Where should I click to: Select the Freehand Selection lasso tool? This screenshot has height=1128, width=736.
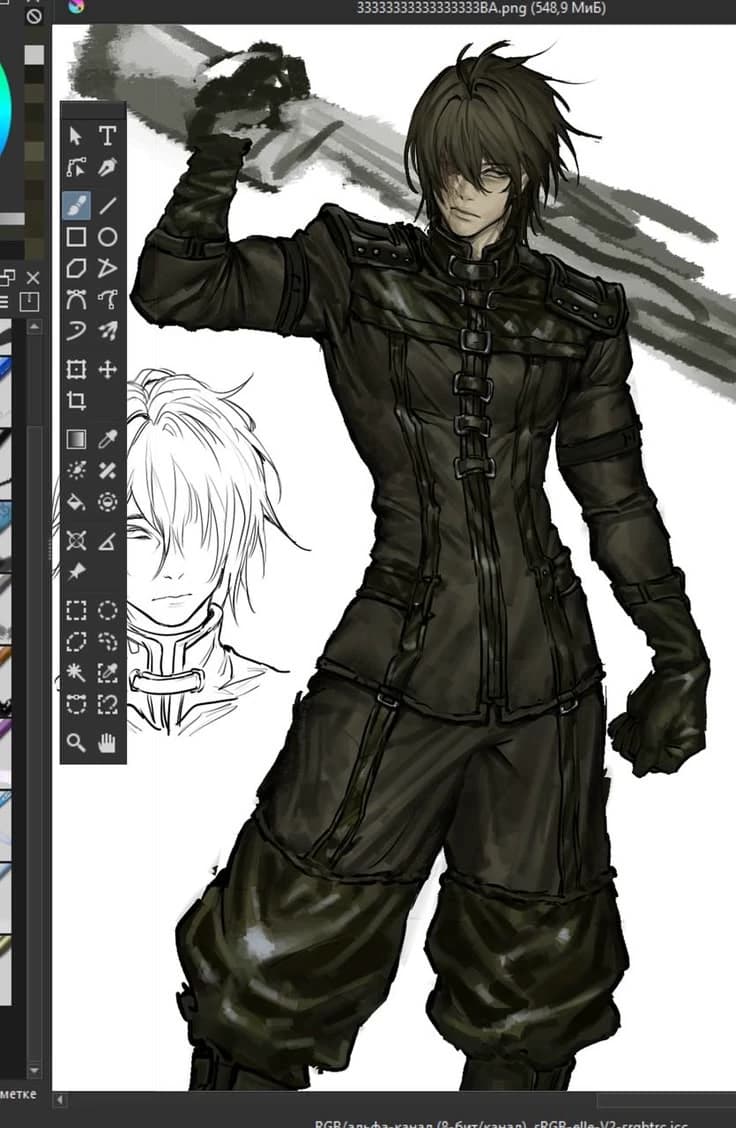tap(107, 642)
